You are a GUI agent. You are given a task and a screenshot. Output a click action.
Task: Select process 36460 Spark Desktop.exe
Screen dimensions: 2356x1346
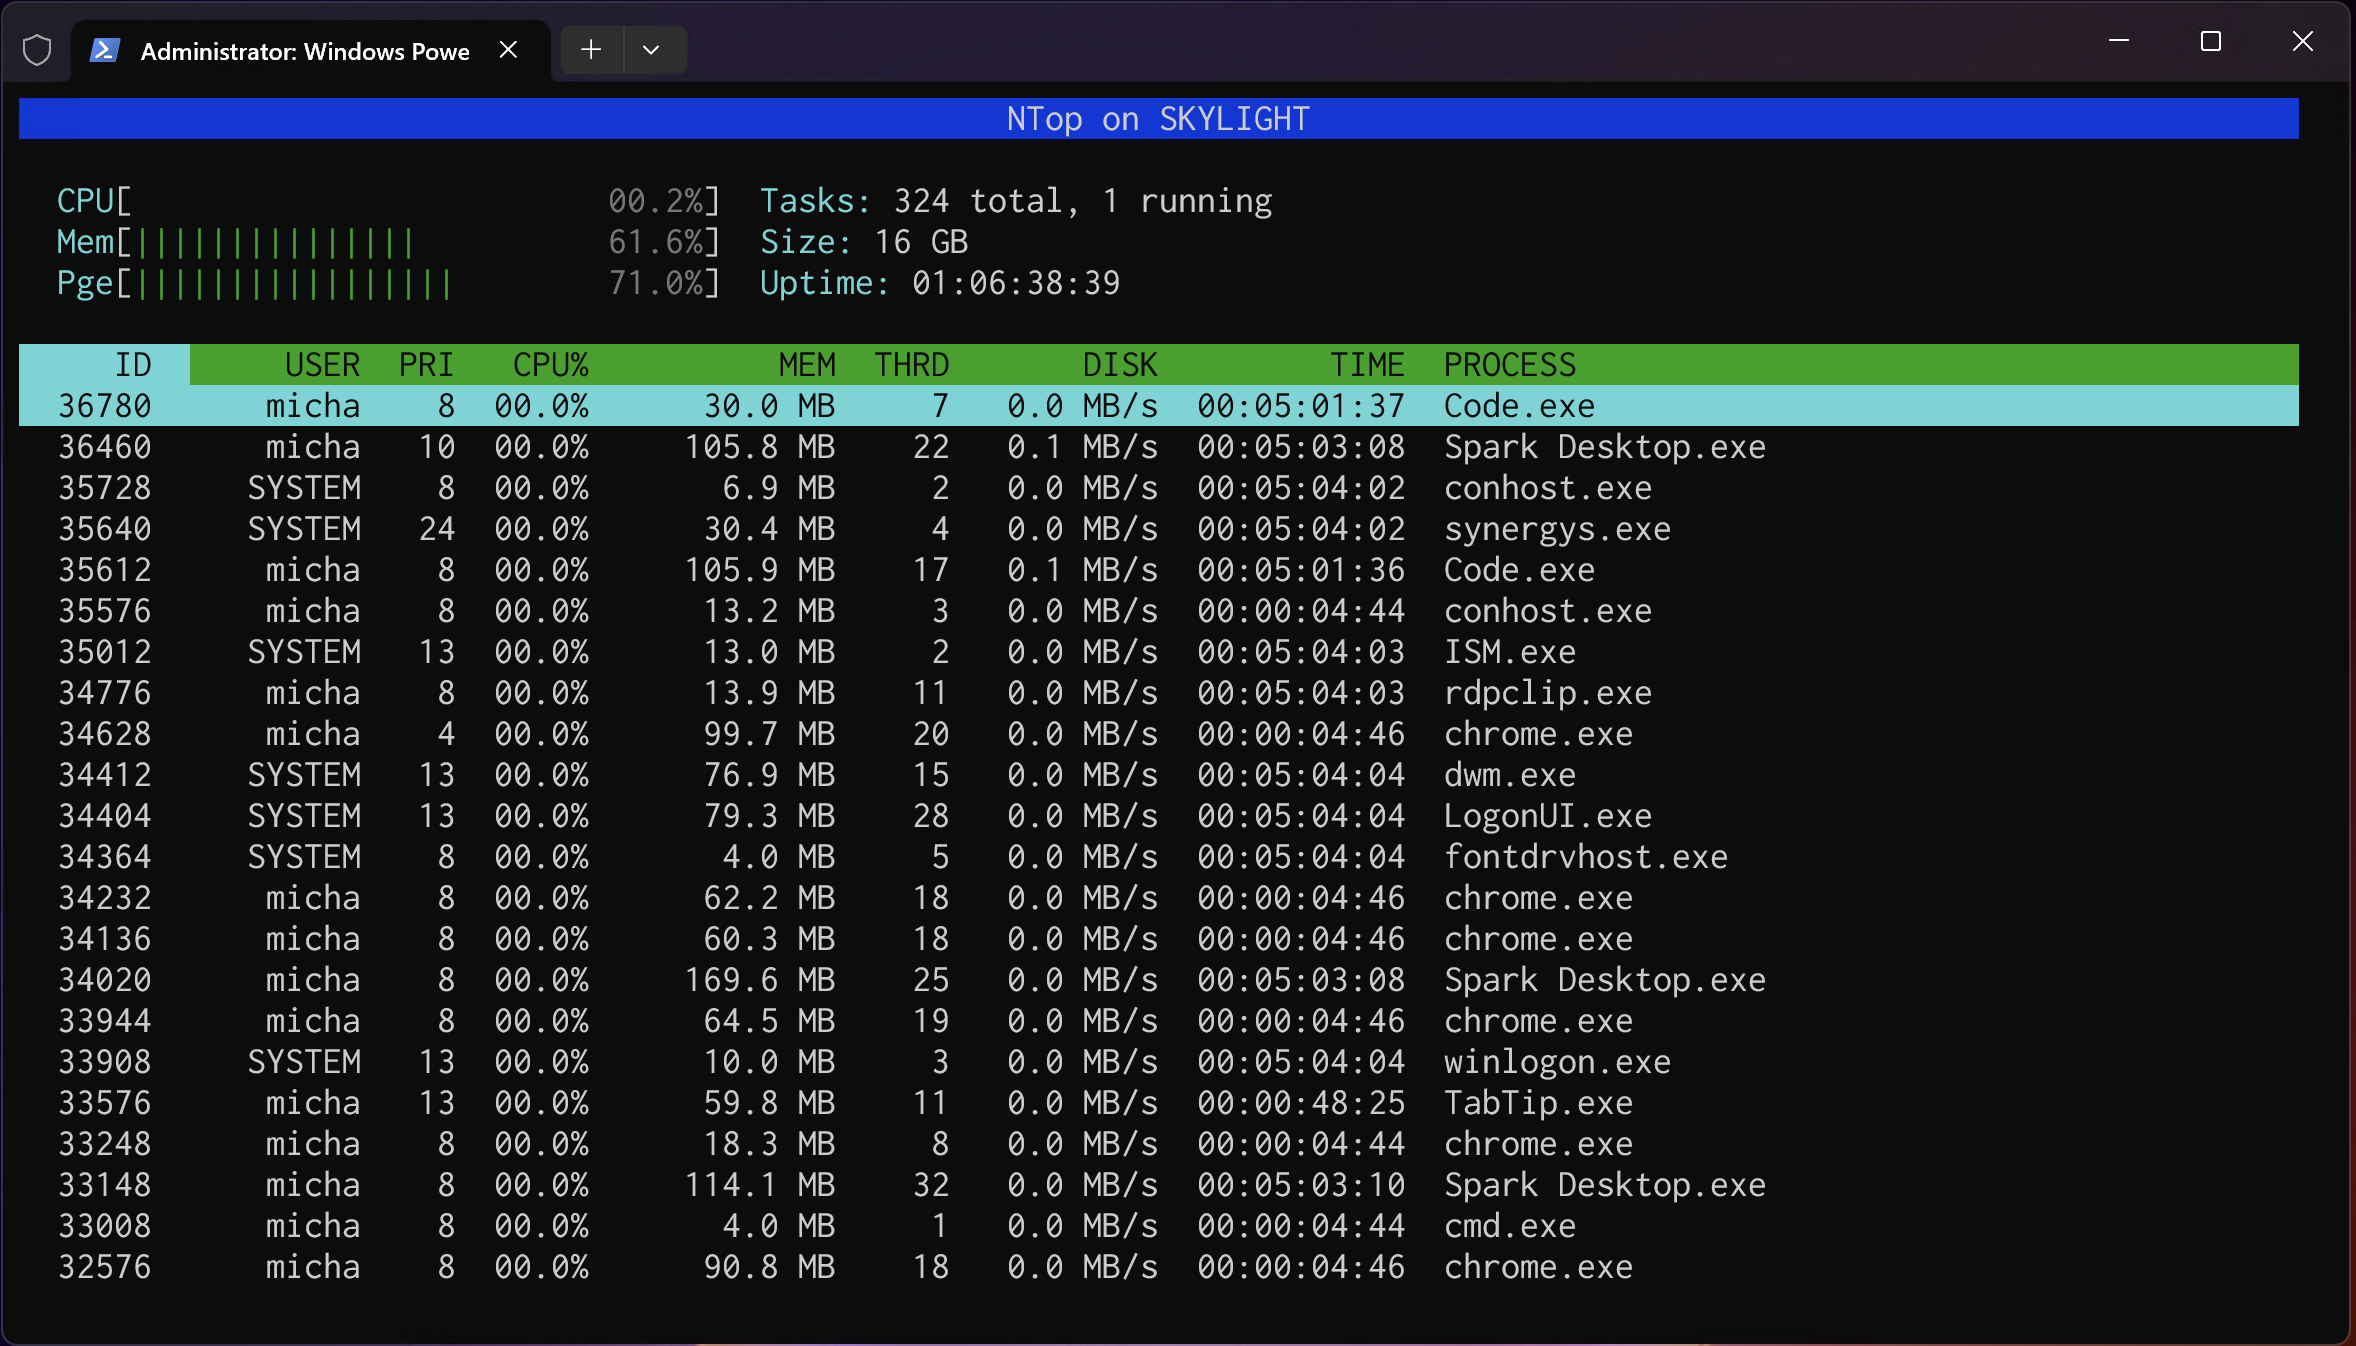[x=1158, y=447]
